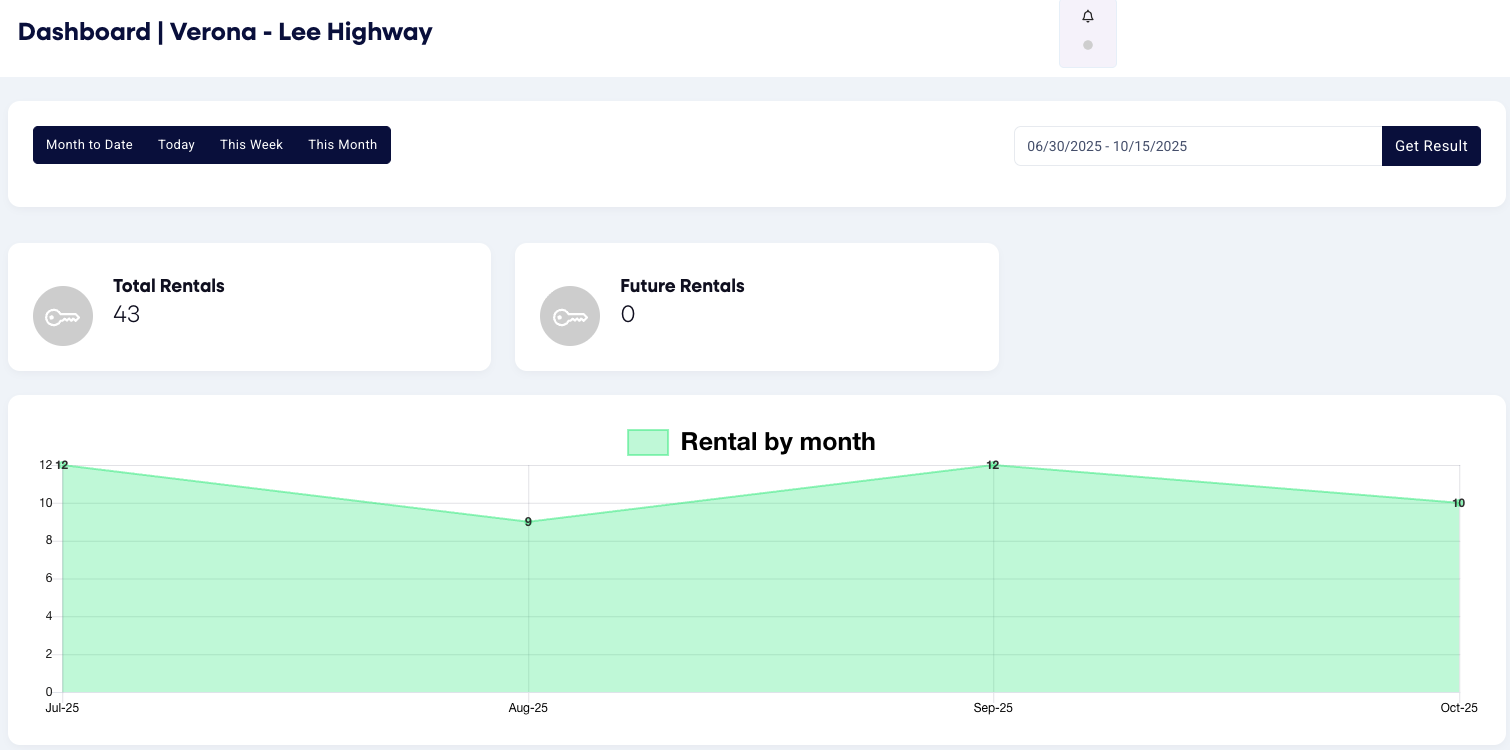Select the This Month filter
1510x750 pixels.
pyautogui.click(x=343, y=145)
